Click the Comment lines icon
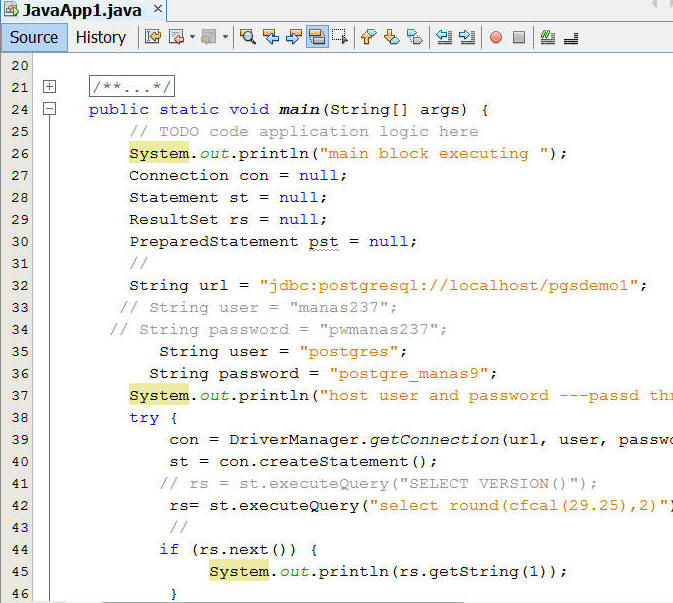This screenshot has height=603, width=673. point(548,37)
